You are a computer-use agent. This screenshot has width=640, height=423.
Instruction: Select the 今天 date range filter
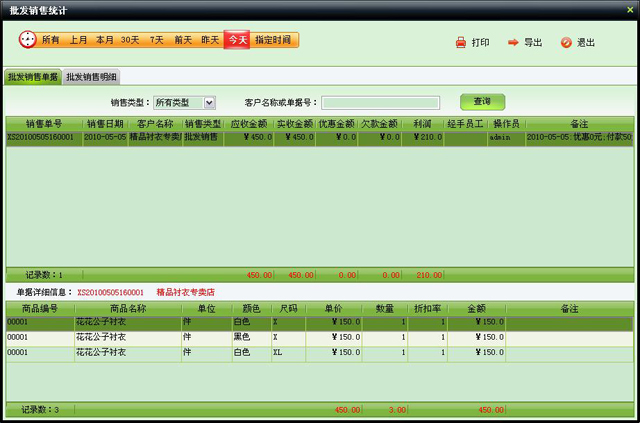pyautogui.click(x=237, y=40)
